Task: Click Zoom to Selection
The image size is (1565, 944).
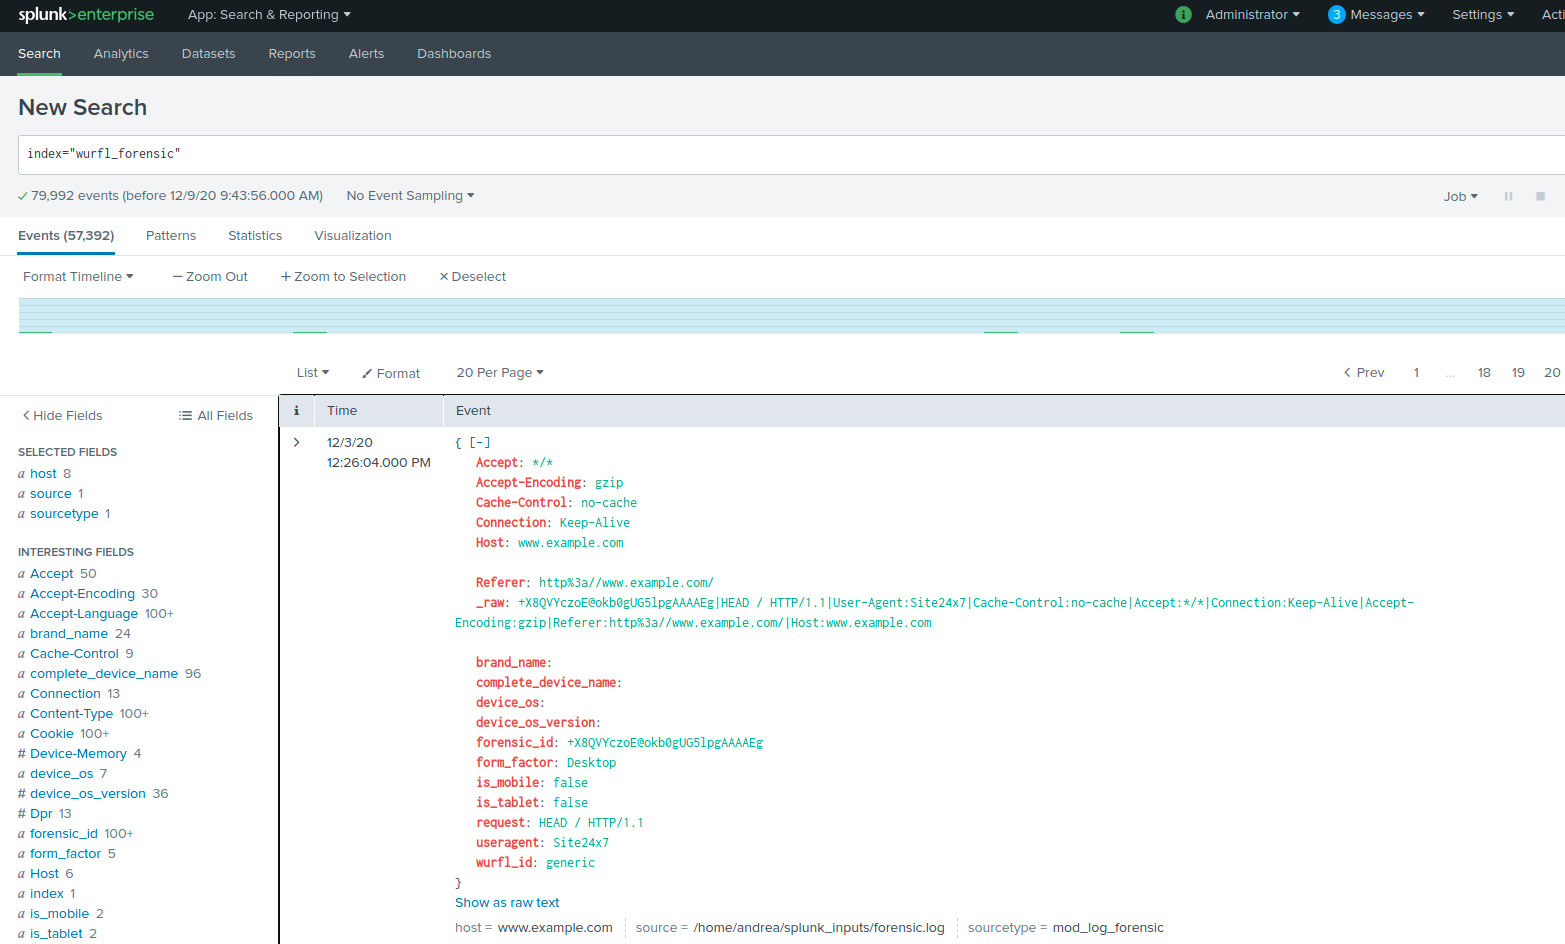Action: pos(343,277)
